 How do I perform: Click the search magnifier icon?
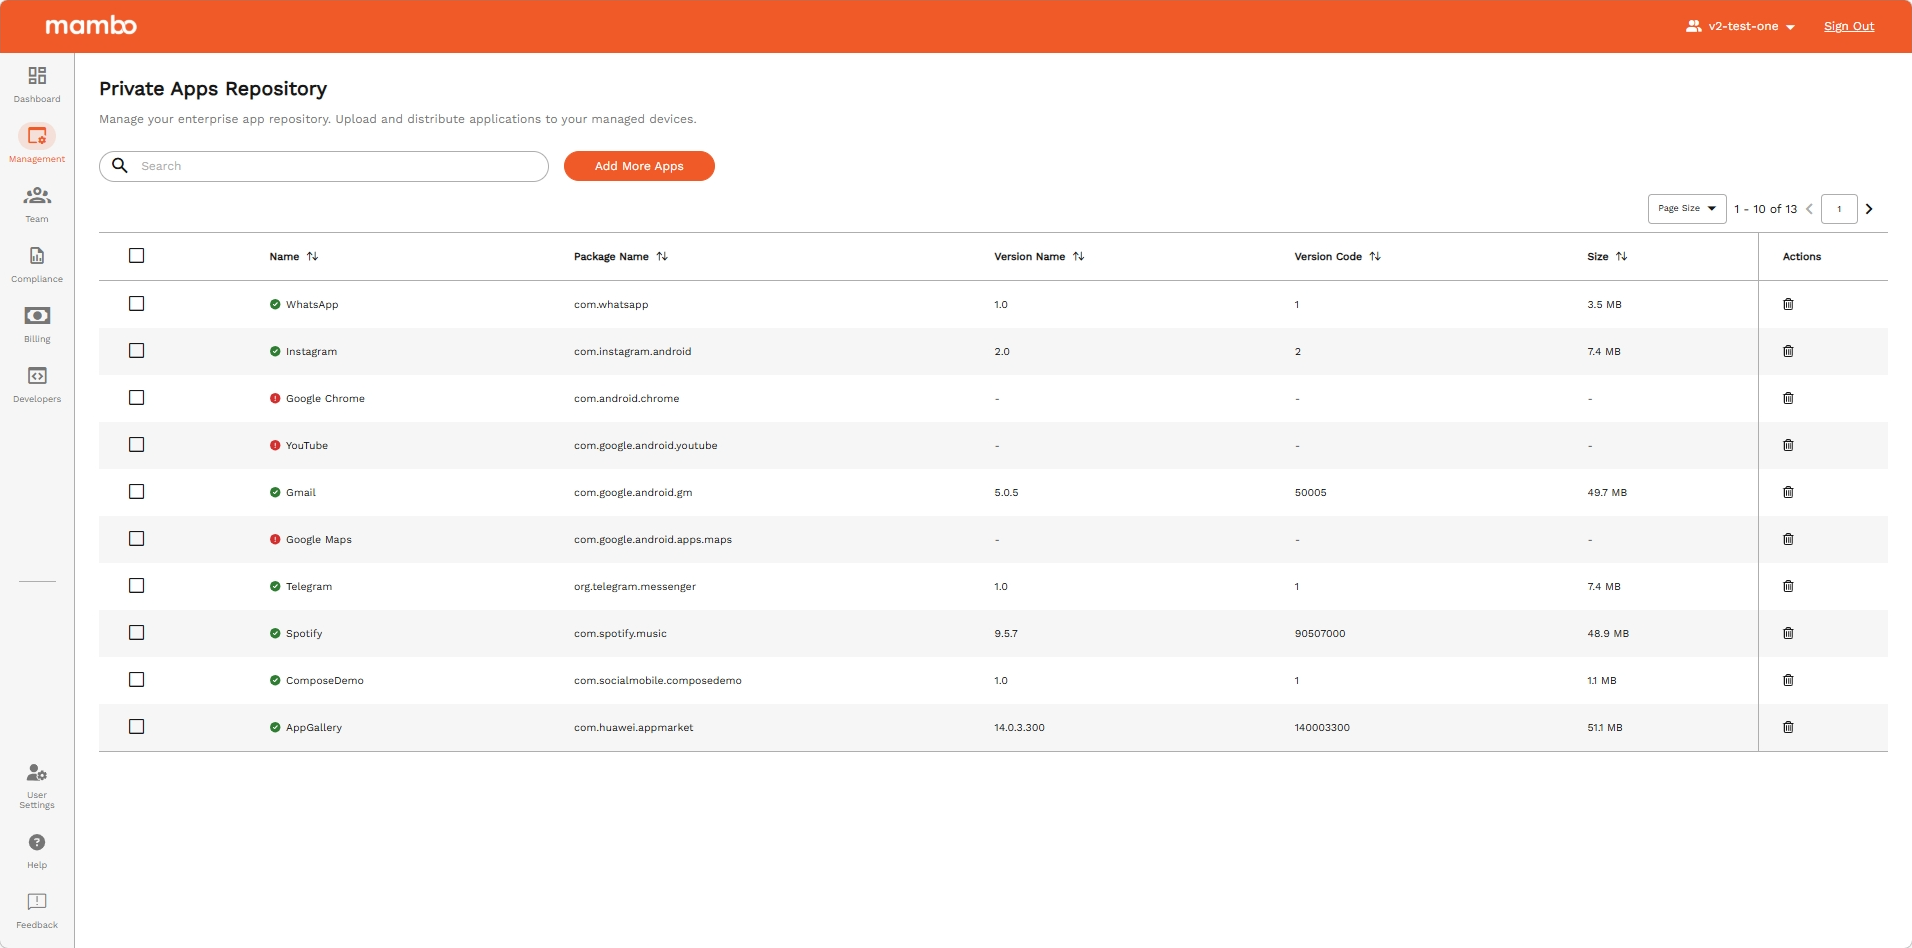(120, 166)
